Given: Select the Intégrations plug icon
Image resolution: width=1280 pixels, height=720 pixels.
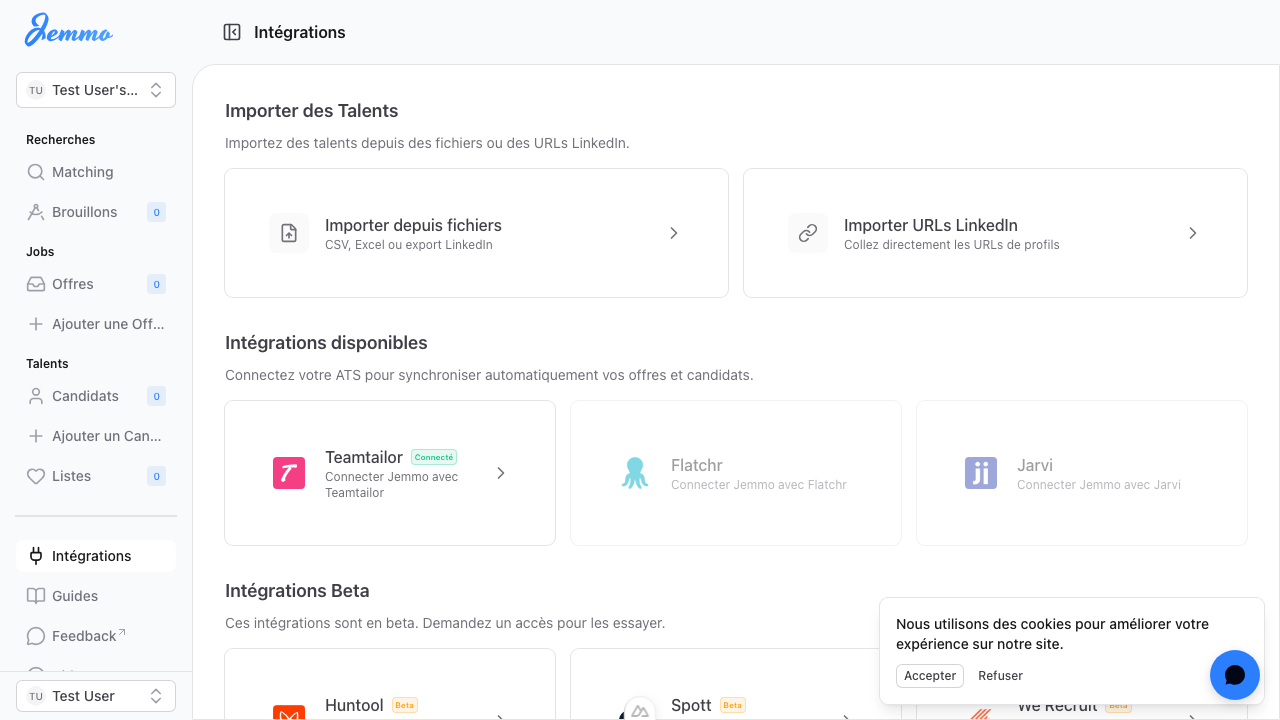Looking at the screenshot, I should pos(34,555).
